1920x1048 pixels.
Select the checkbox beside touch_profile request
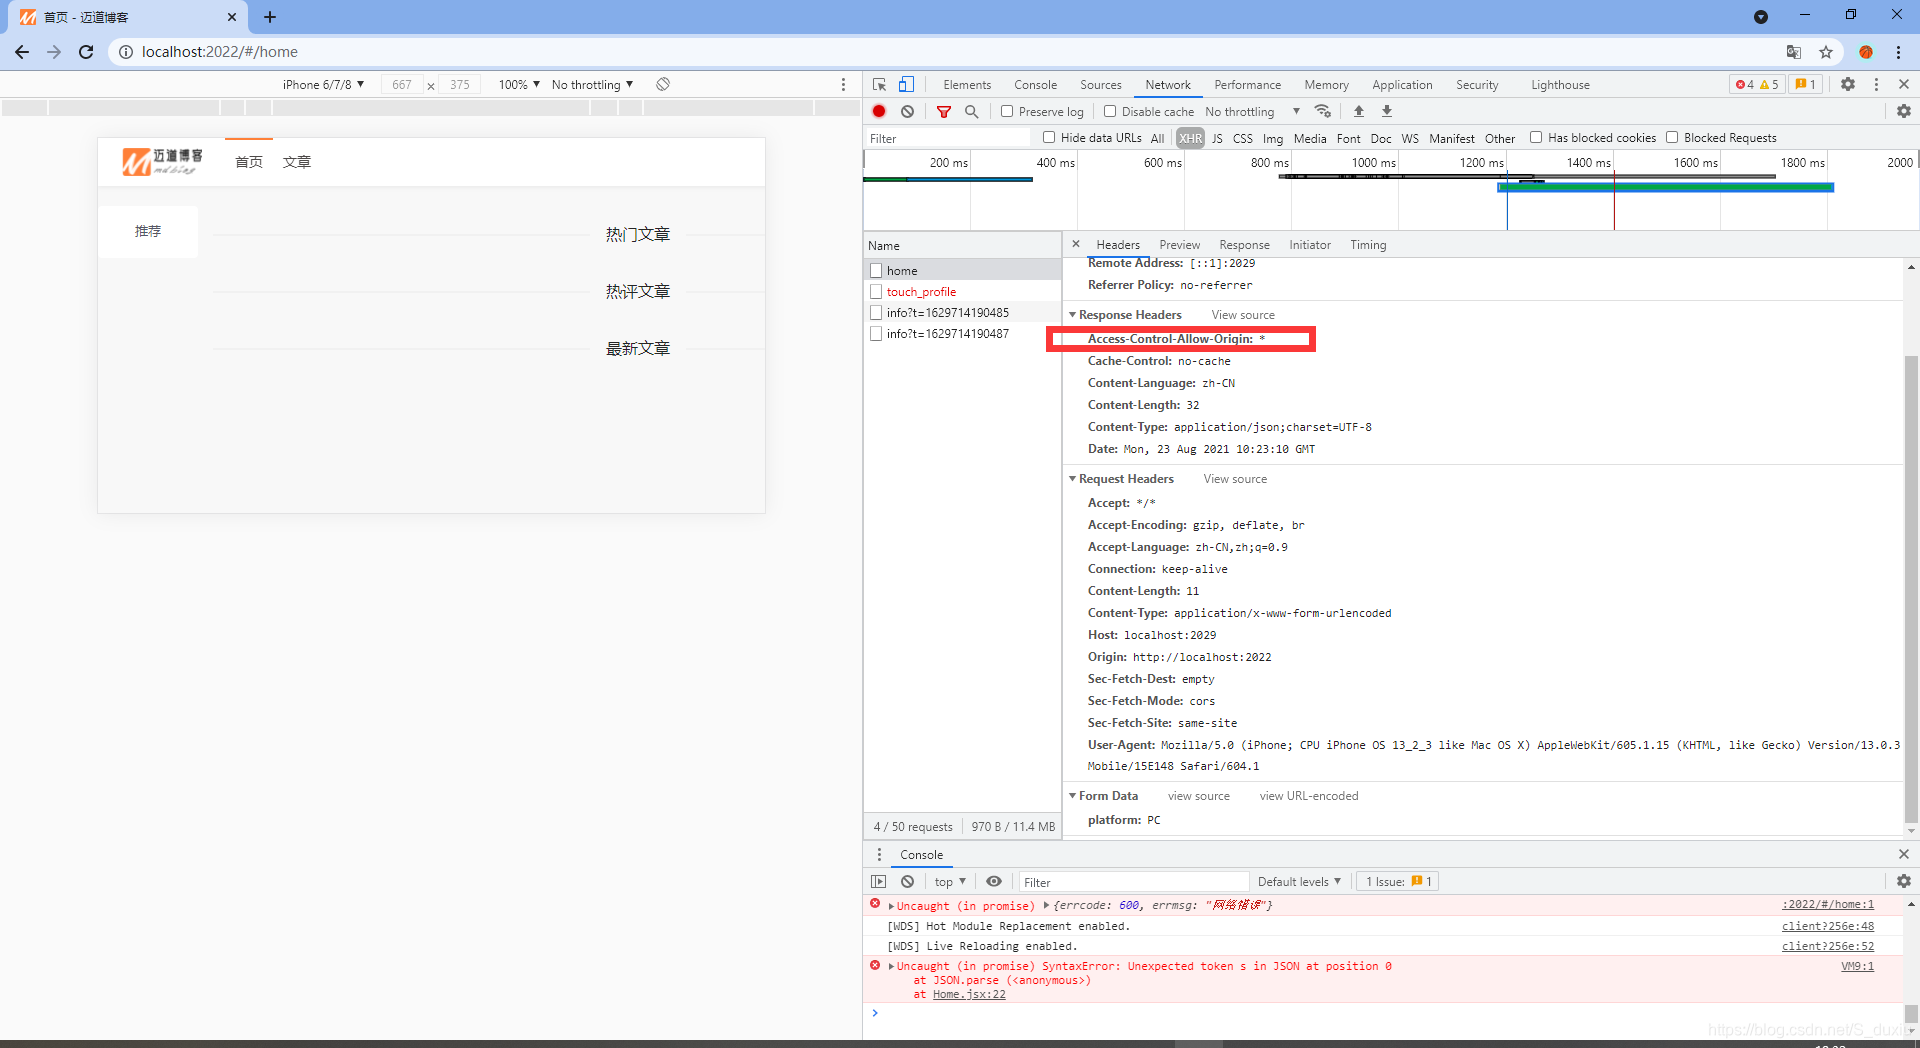(x=876, y=292)
